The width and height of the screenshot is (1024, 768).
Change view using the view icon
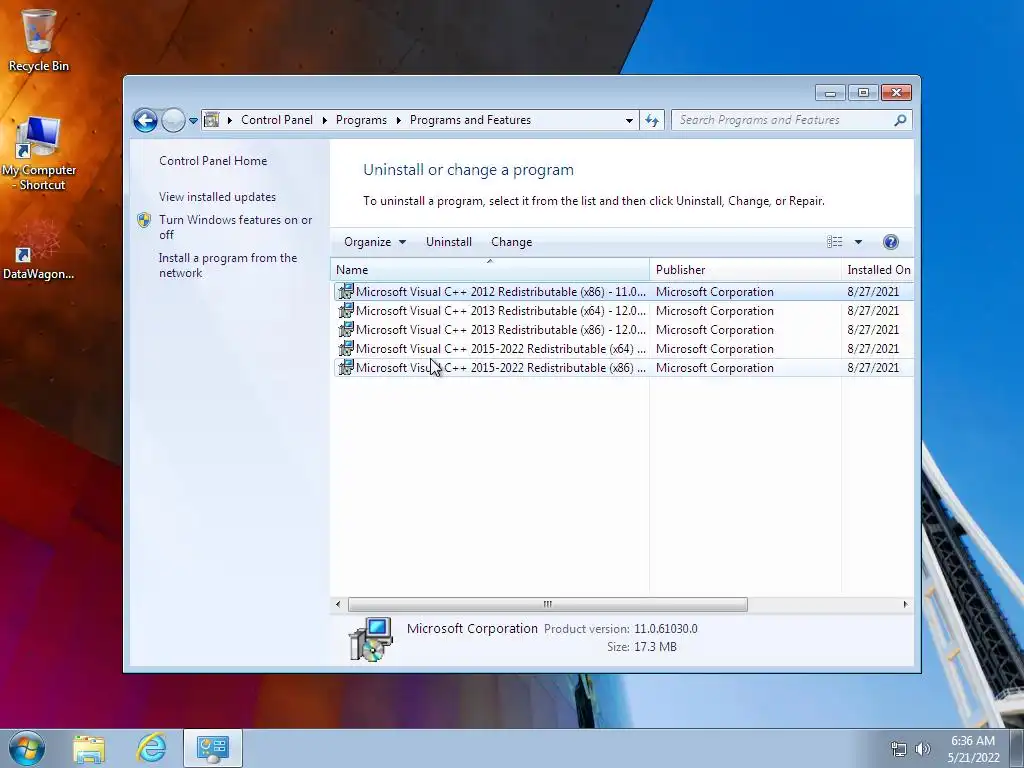point(835,242)
